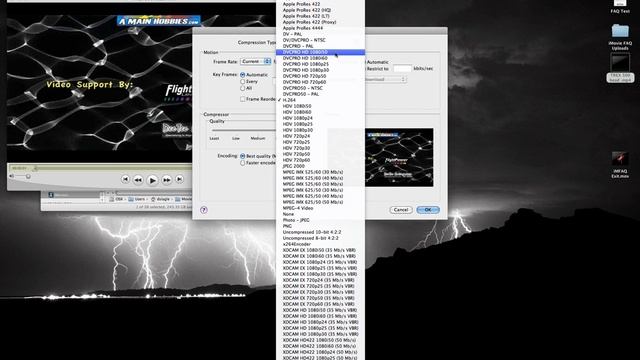
Task: Choose XDCAM EX 1080i50 (35 Mb/s VBR)
Action: point(320,250)
